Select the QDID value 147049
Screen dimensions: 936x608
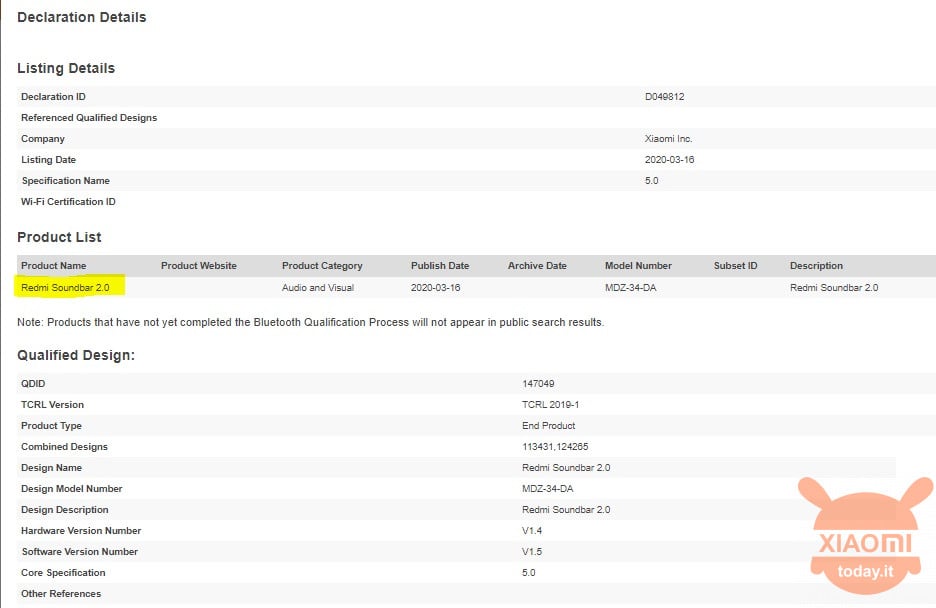pos(538,384)
